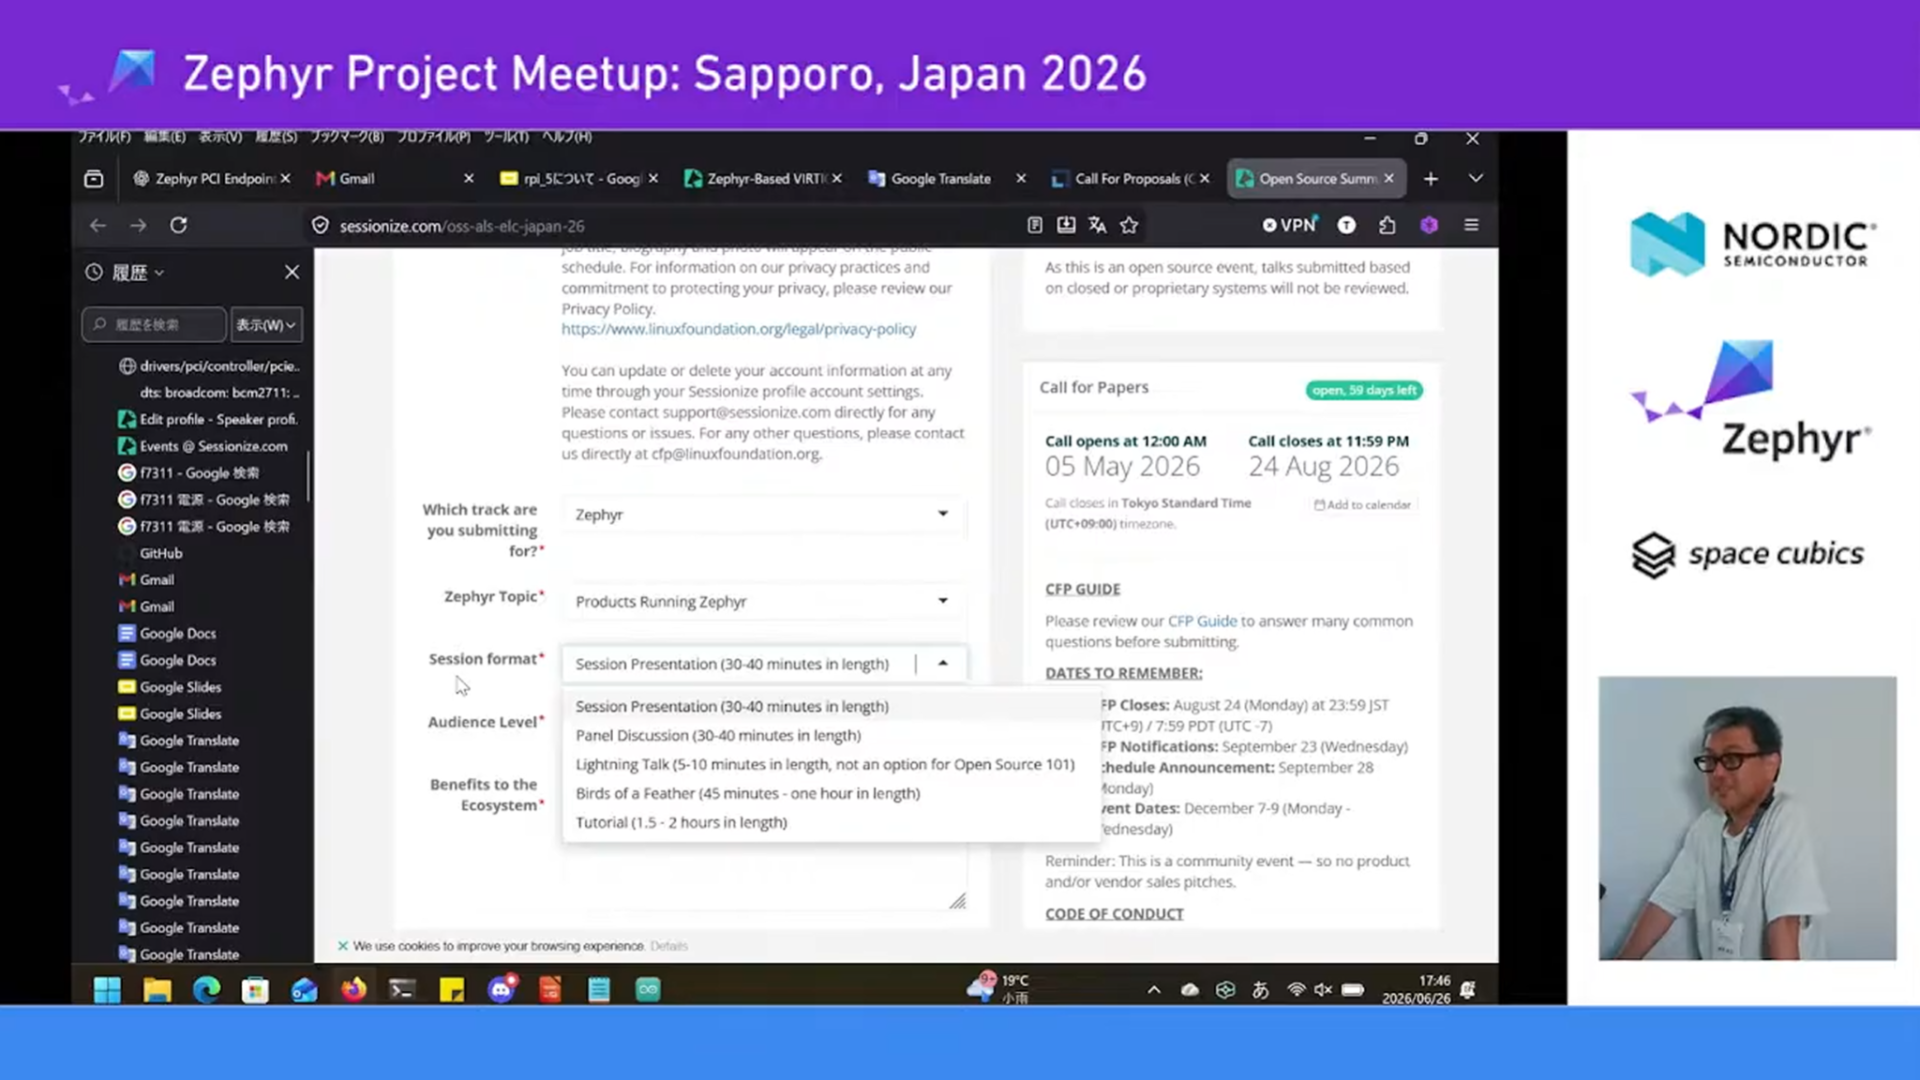This screenshot has height=1080, width=1920.
Task: Switch to the Zephyr-Based VIRTIO tab
Action: (x=762, y=179)
